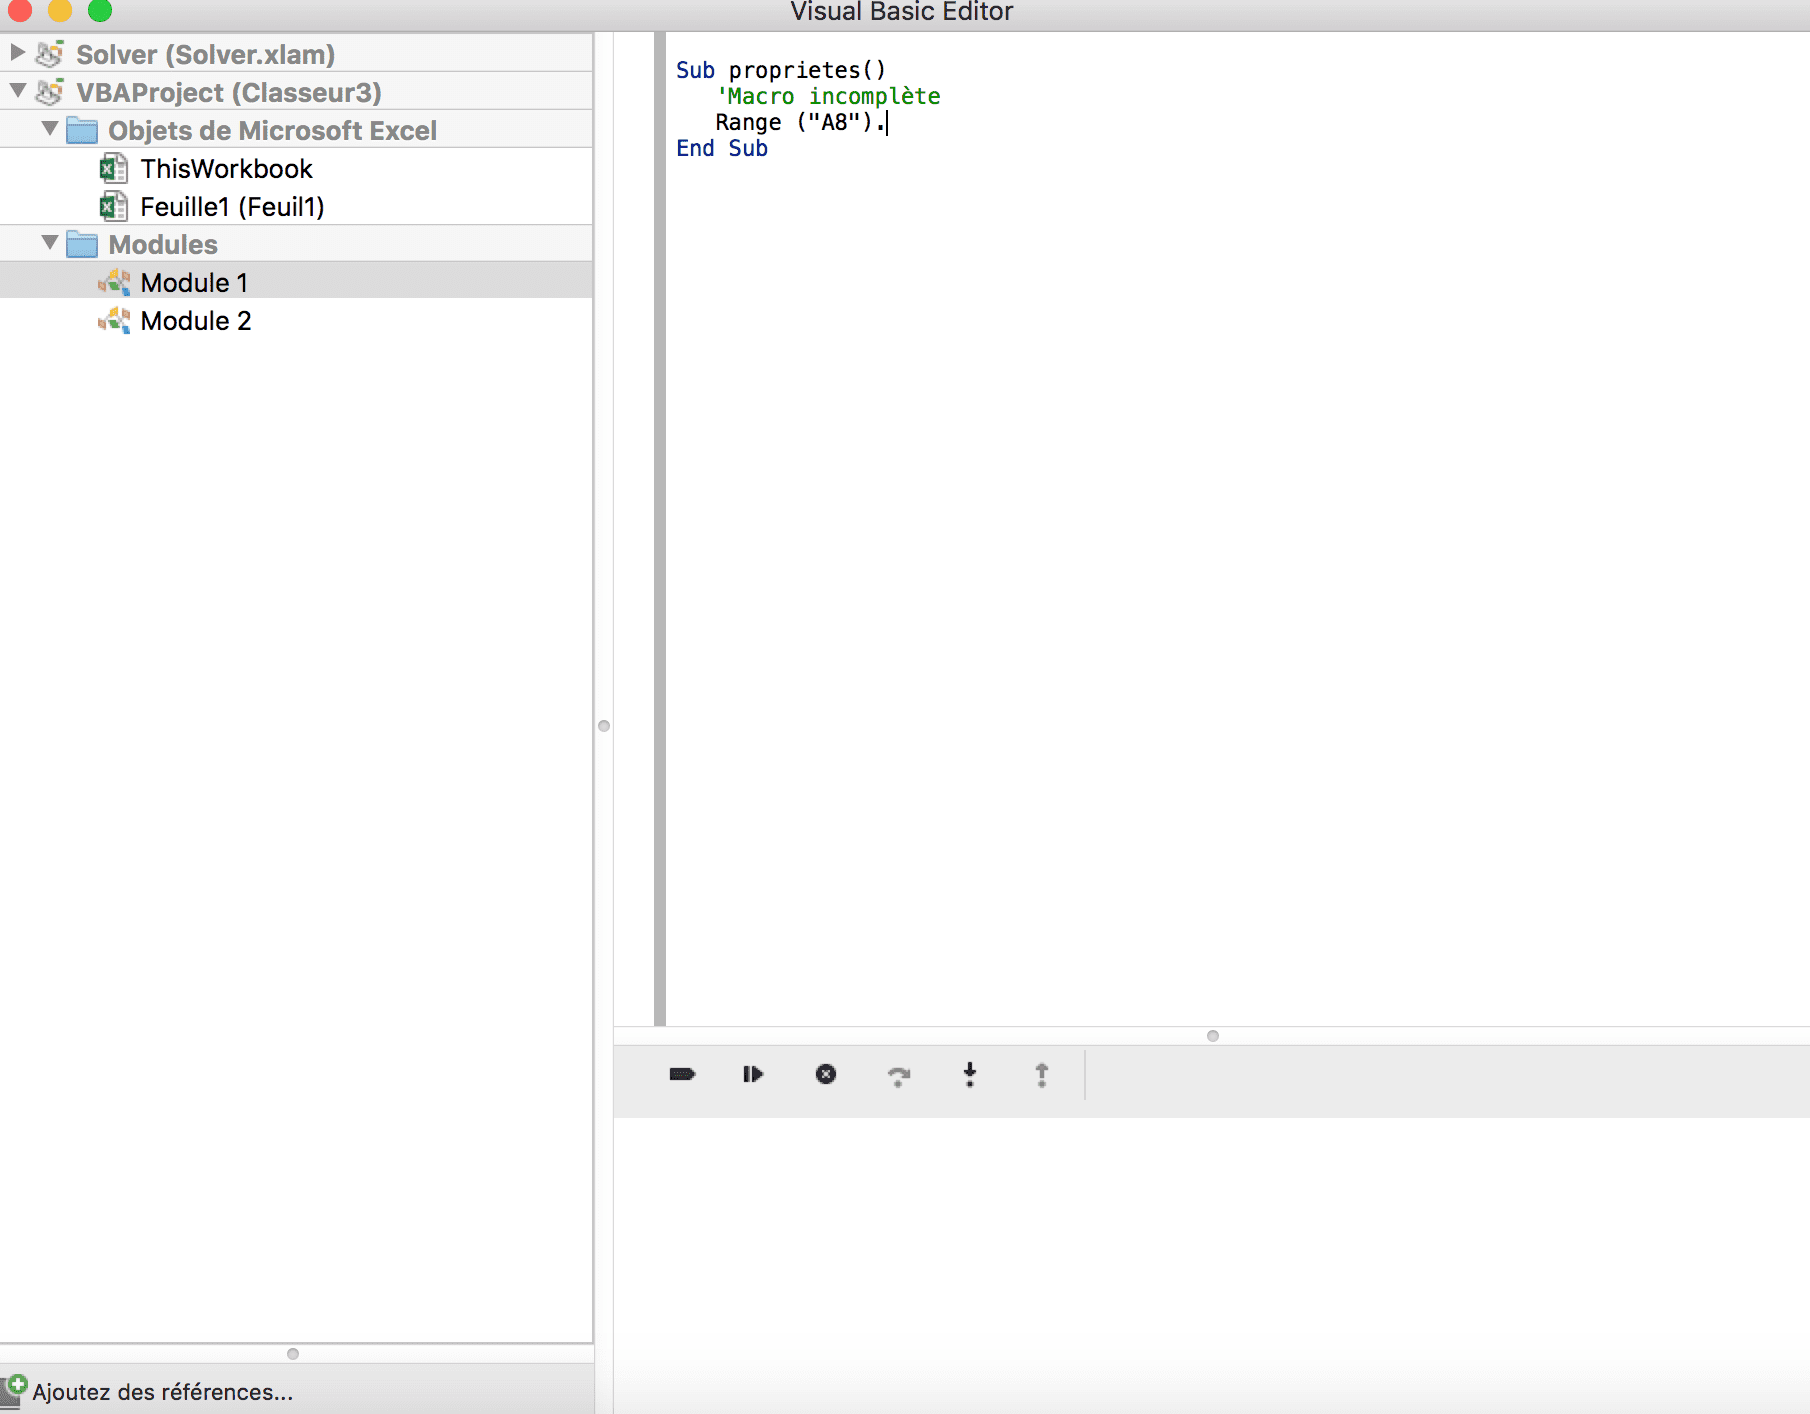Viewport: 1810px width, 1414px height.
Task: Click the Module 2 icon
Action: coord(114,321)
